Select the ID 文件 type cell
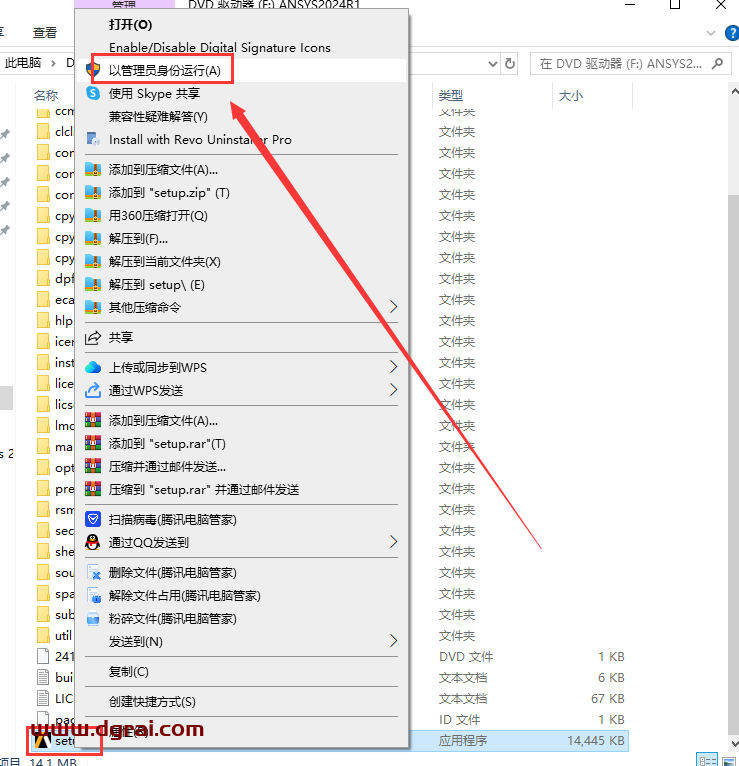Viewport: 739px width, 766px height. pyautogui.click(x=459, y=720)
